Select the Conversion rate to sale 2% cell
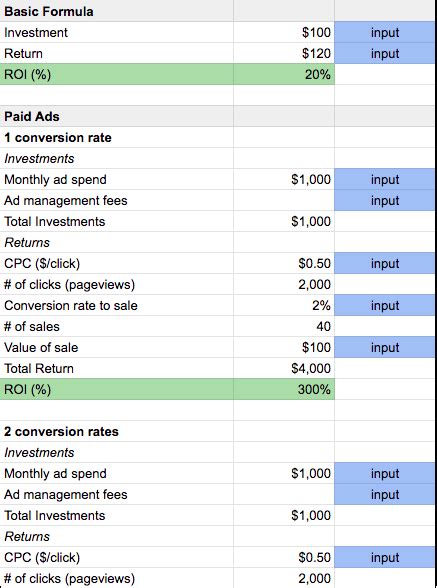Screen dimensions: 437x588 click(x=284, y=305)
